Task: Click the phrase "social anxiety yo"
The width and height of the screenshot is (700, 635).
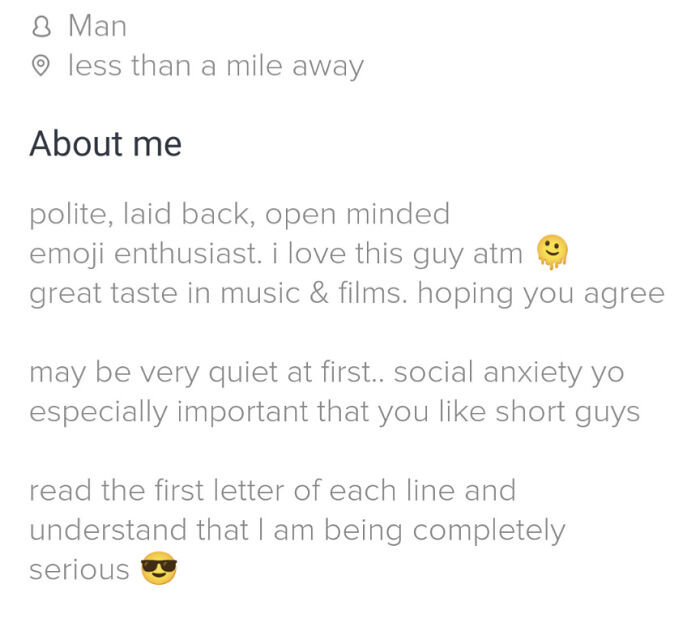Action: point(509,373)
